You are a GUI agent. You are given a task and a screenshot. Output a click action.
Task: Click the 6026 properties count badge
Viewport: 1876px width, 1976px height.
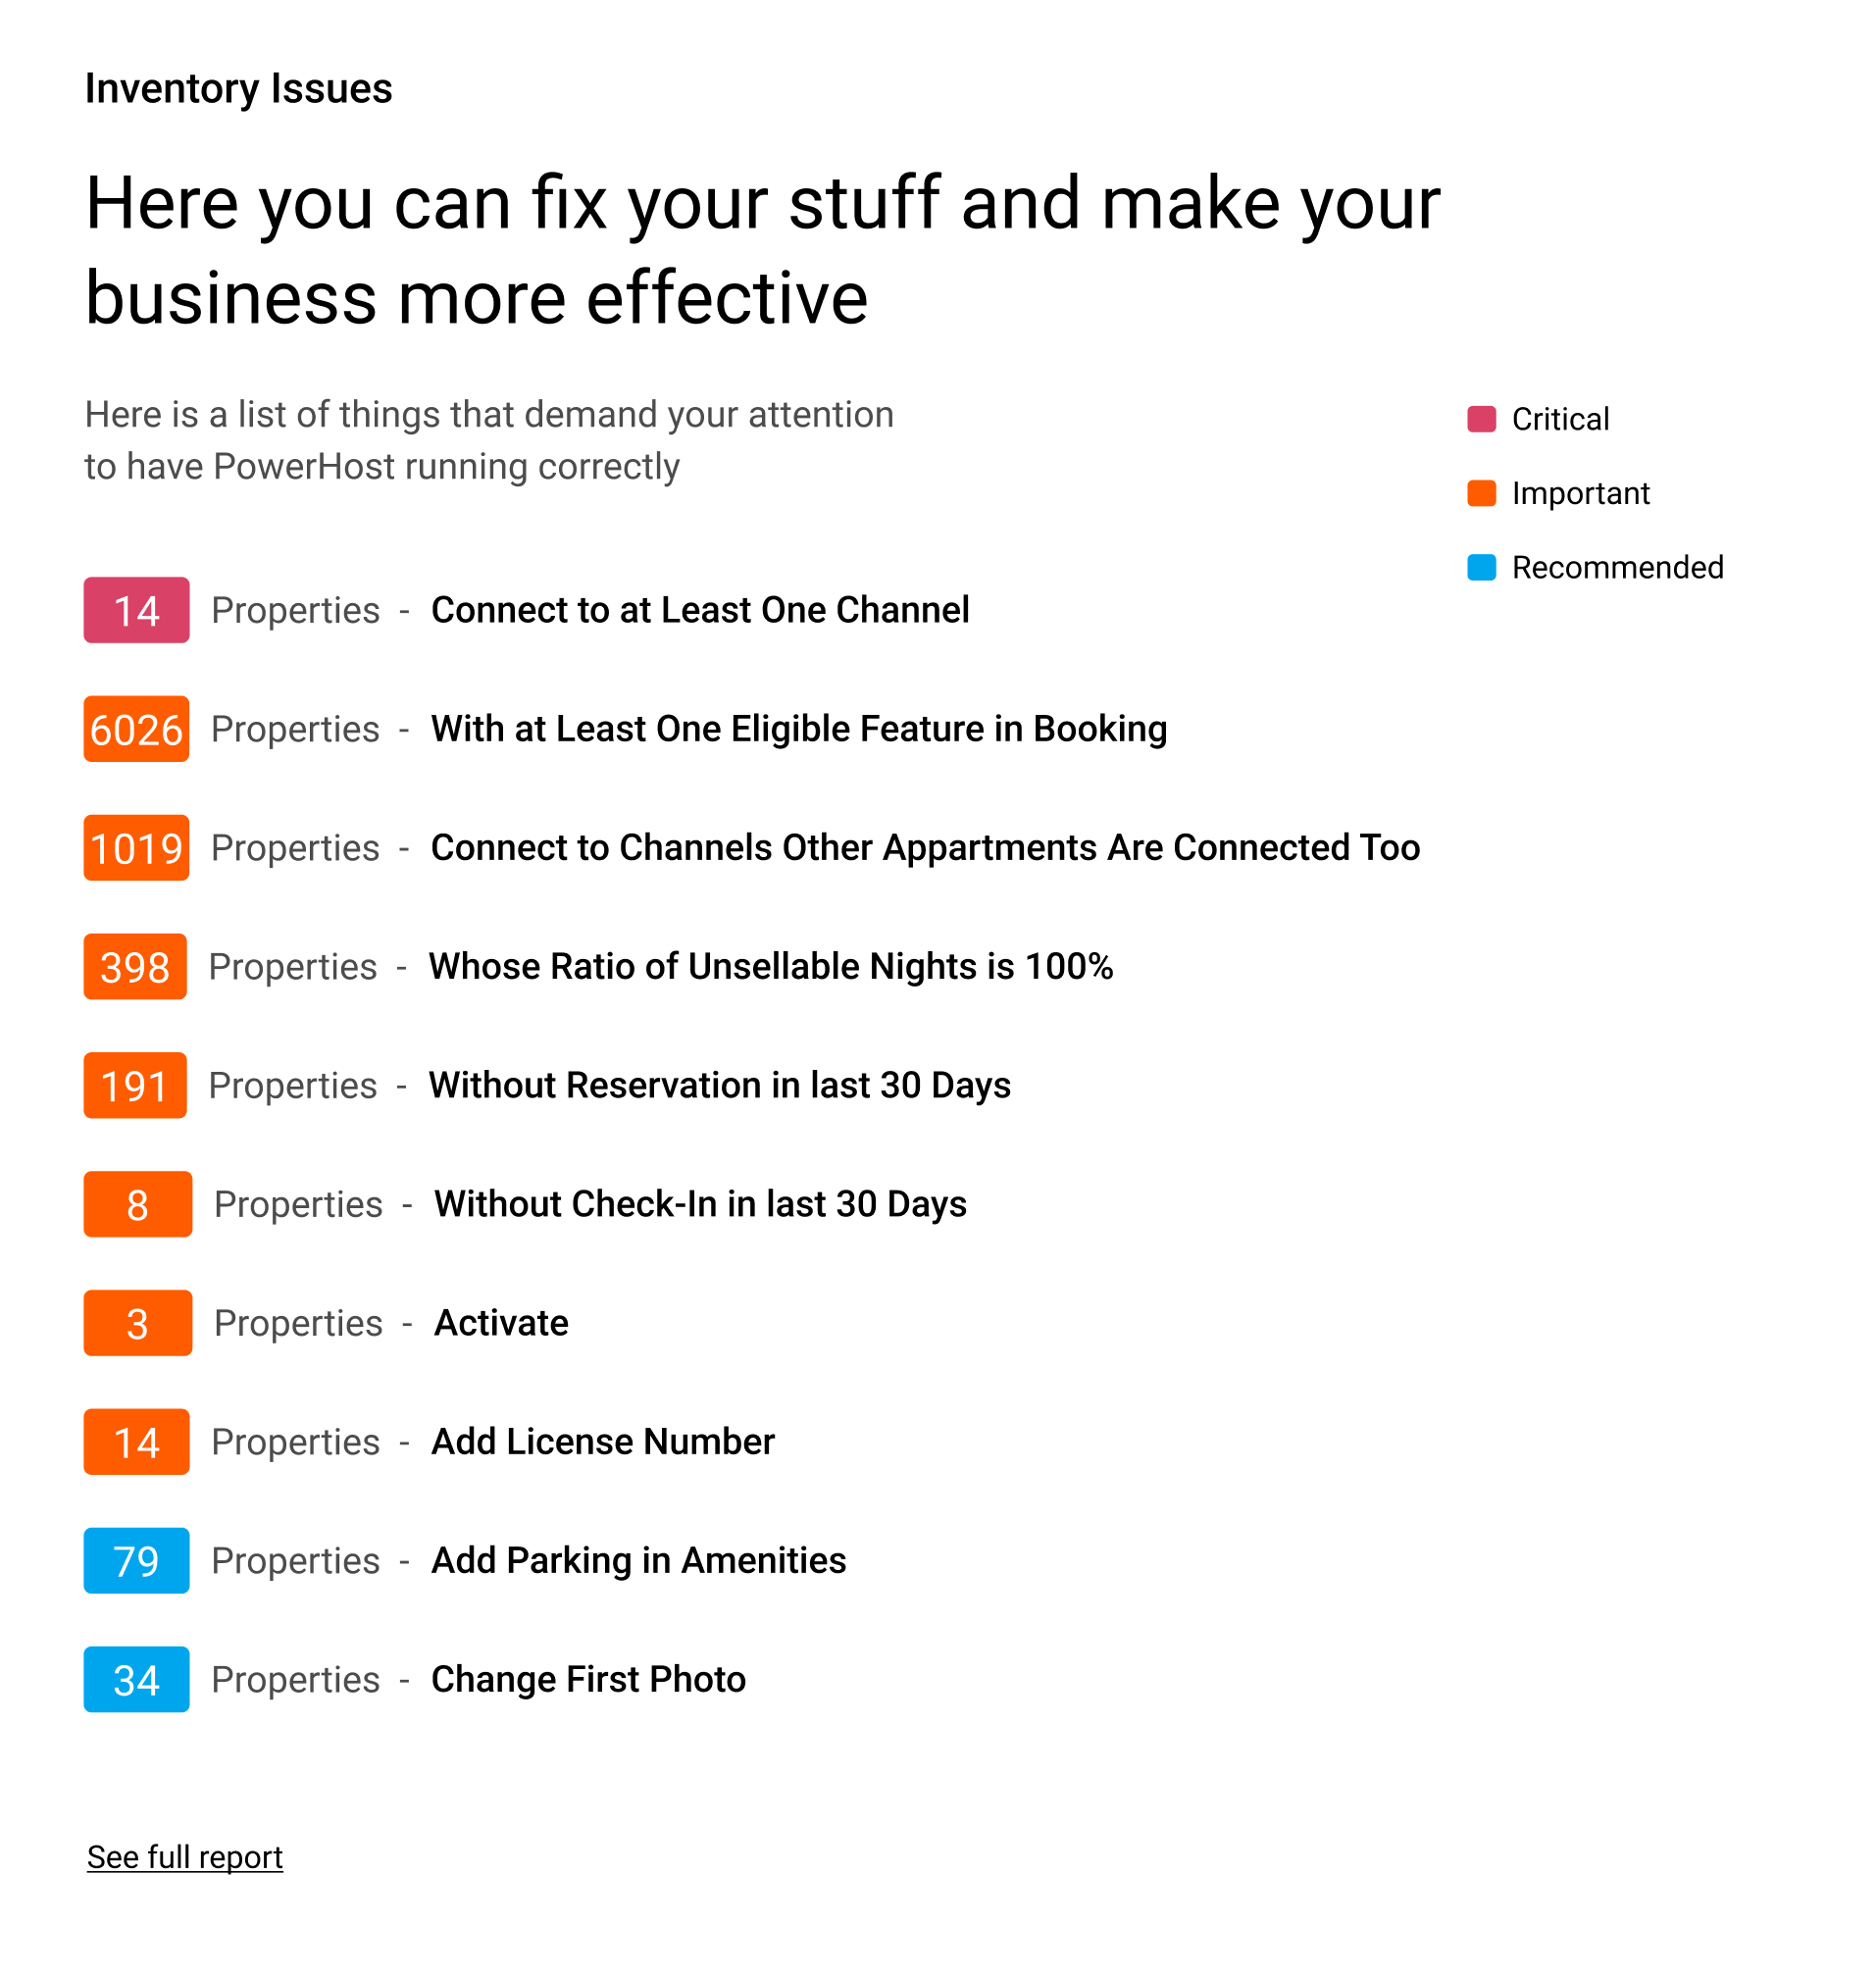[x=136, y=729]
